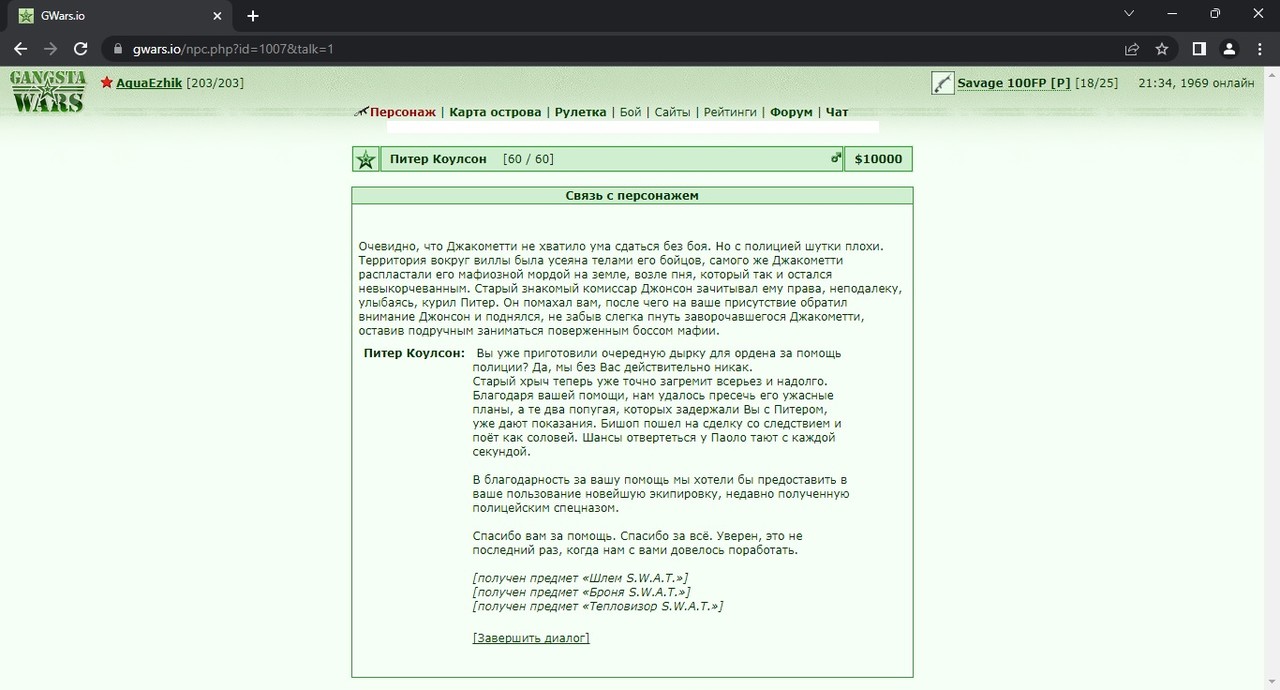
Task: Open the Форум menu link
Action: [x=792, y=112]
